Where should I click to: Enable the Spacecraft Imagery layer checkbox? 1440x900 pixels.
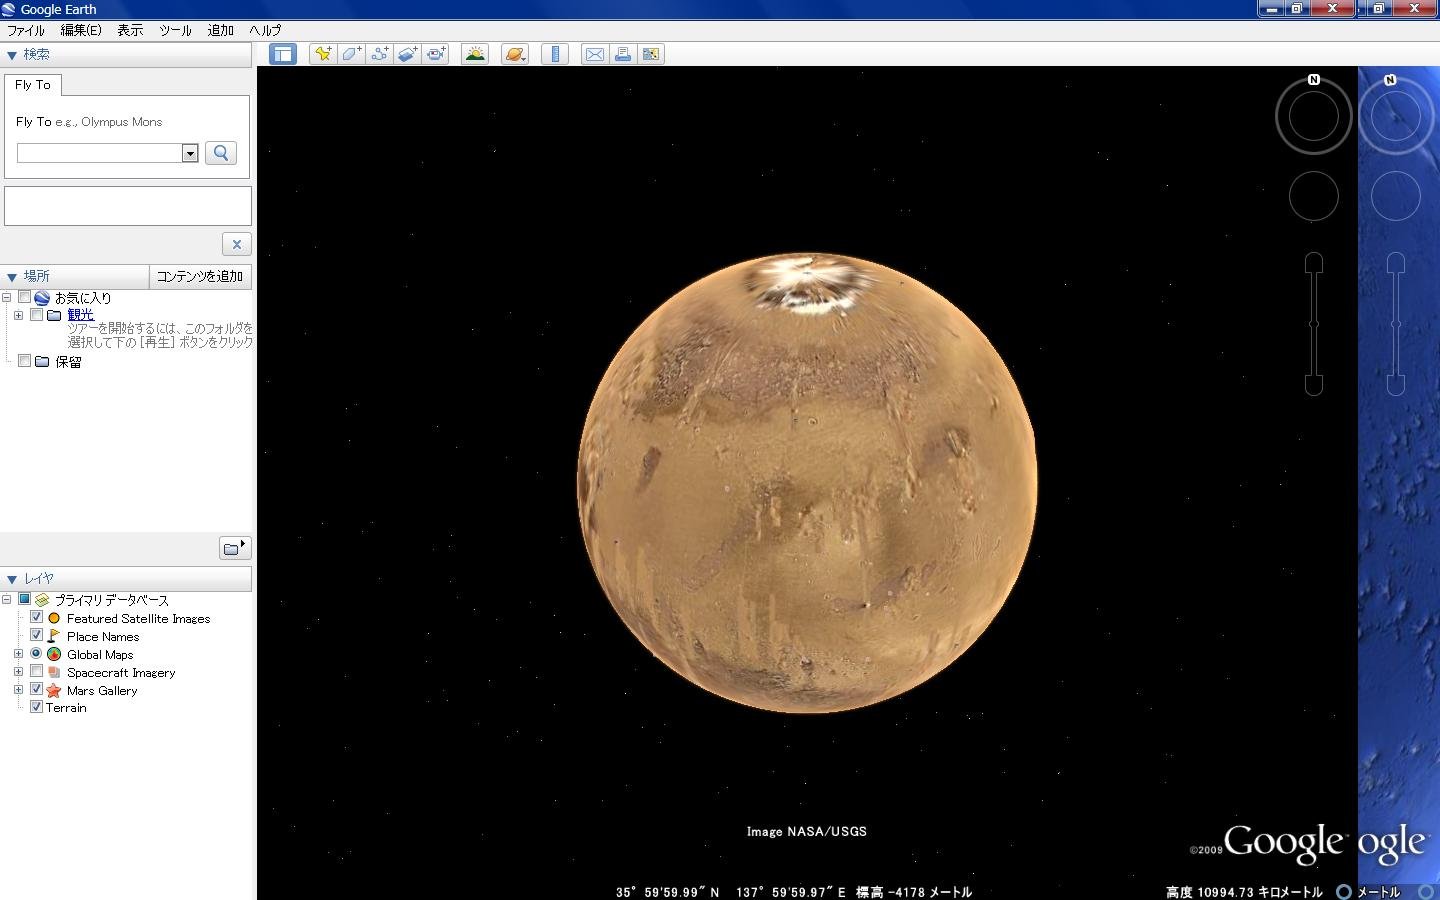tap(36, 671)
